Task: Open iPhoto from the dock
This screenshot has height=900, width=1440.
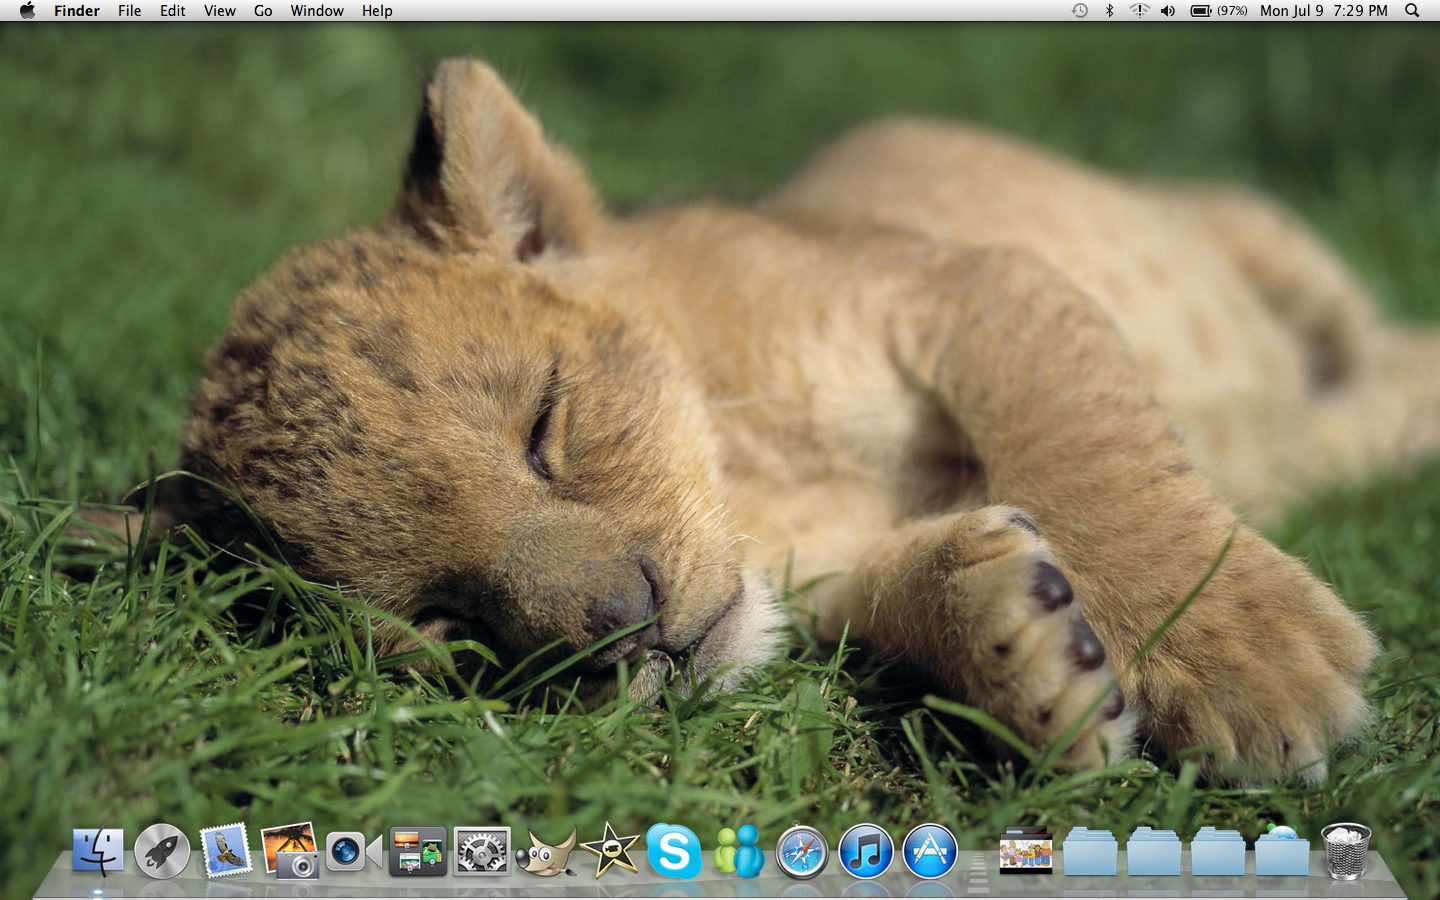Action: tap(289, 852)
